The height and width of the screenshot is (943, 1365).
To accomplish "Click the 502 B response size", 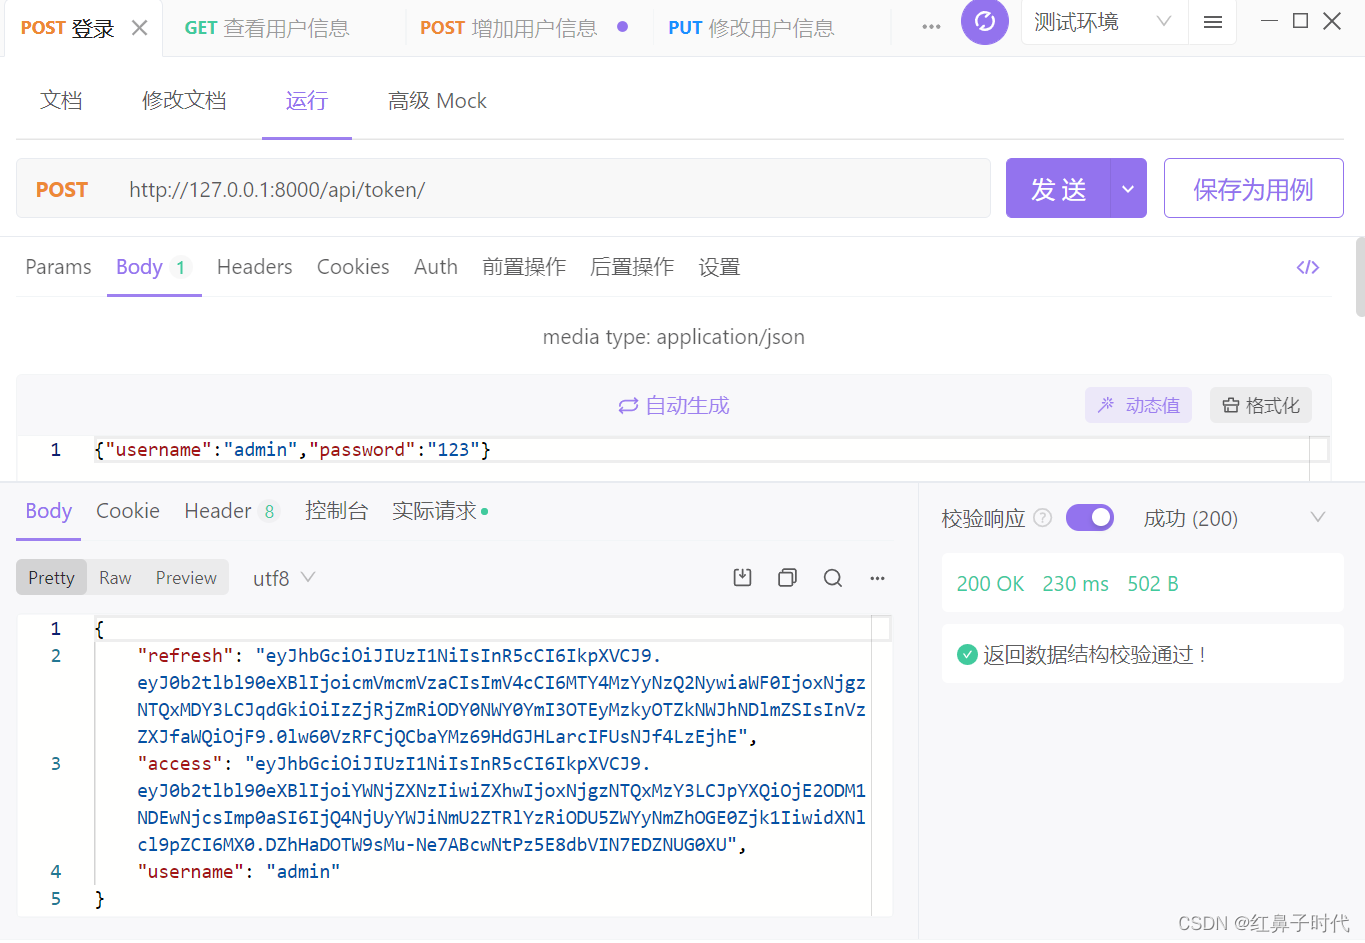I will click(x=1153, y=584).
